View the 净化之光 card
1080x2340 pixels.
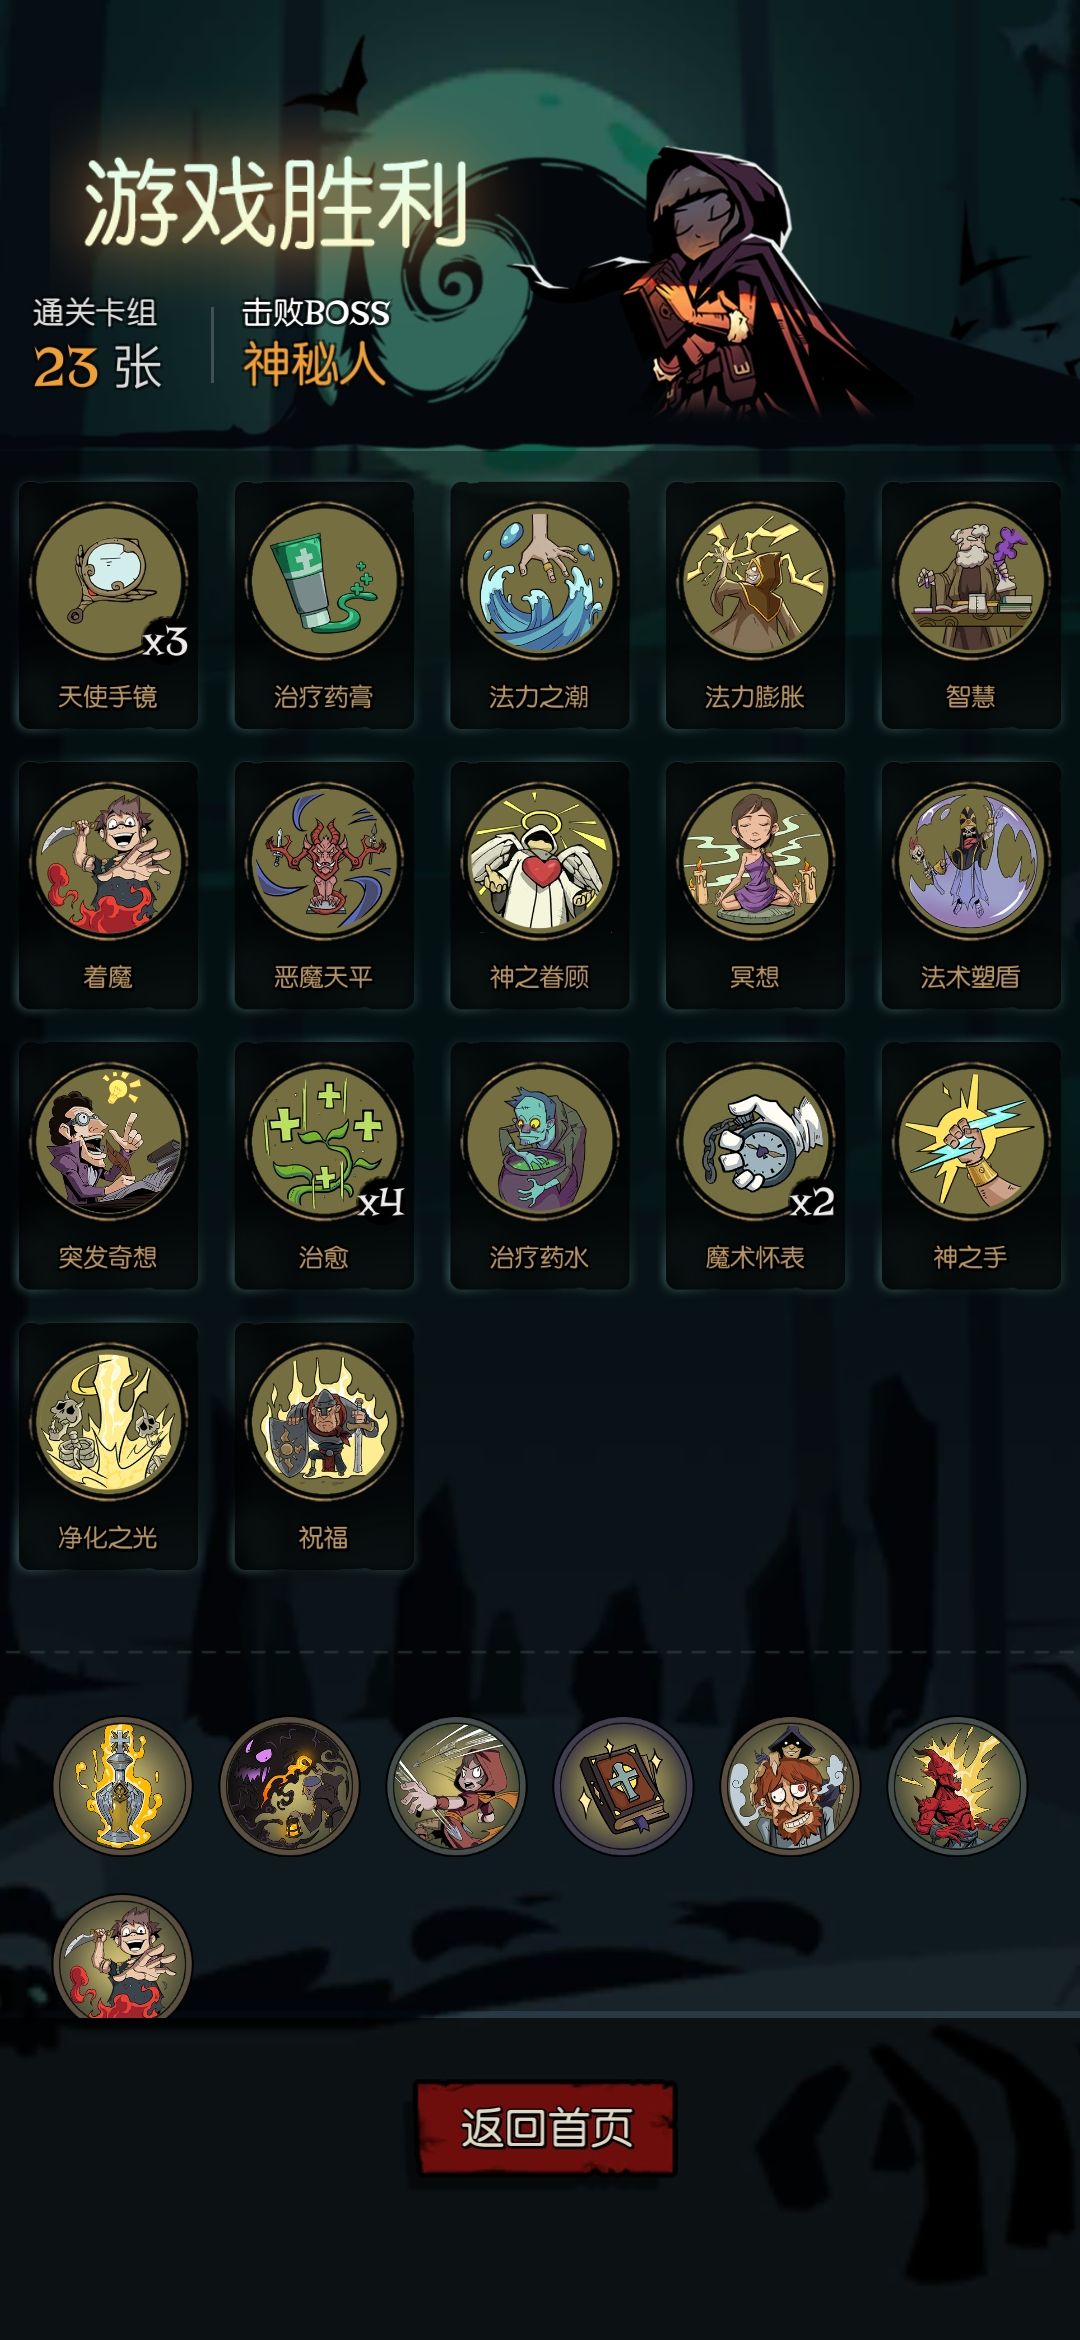click(x=108, y=1446)
